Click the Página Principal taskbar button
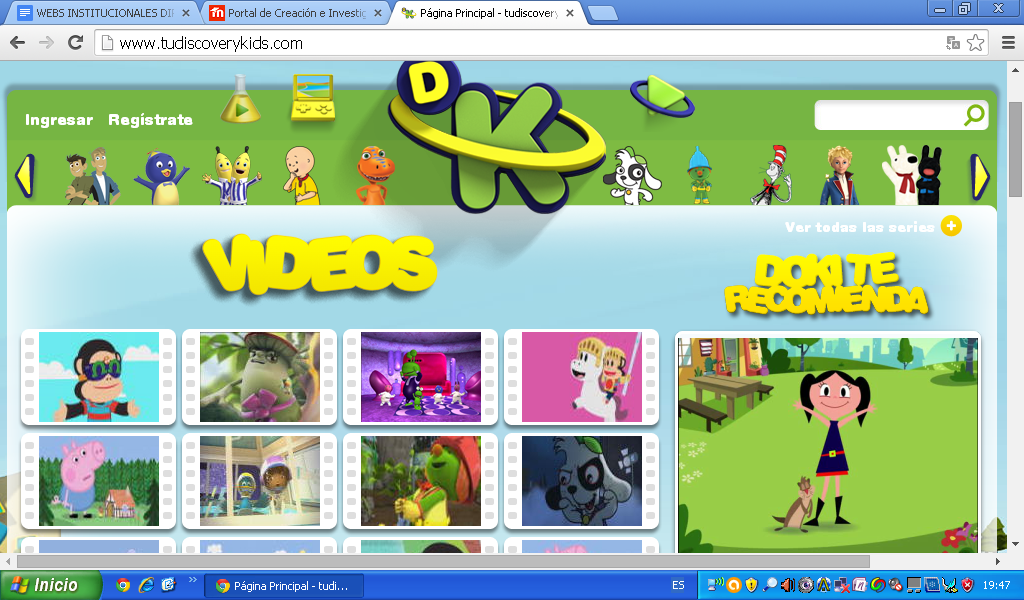1024x600 pixels. 283,586
